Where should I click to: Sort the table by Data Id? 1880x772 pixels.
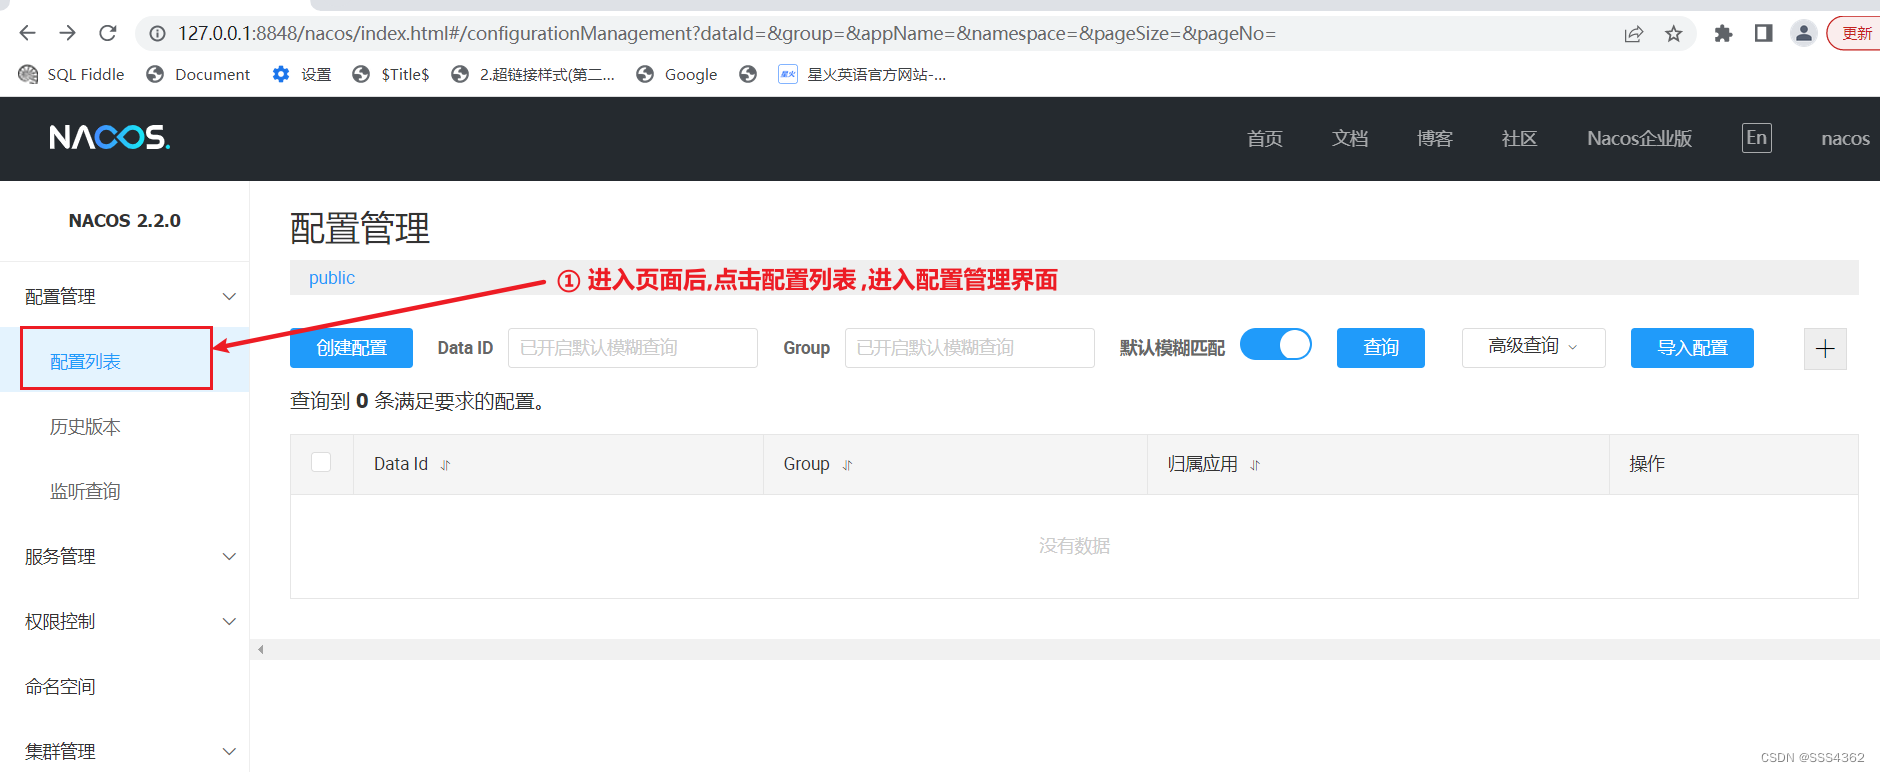point(446,465)
